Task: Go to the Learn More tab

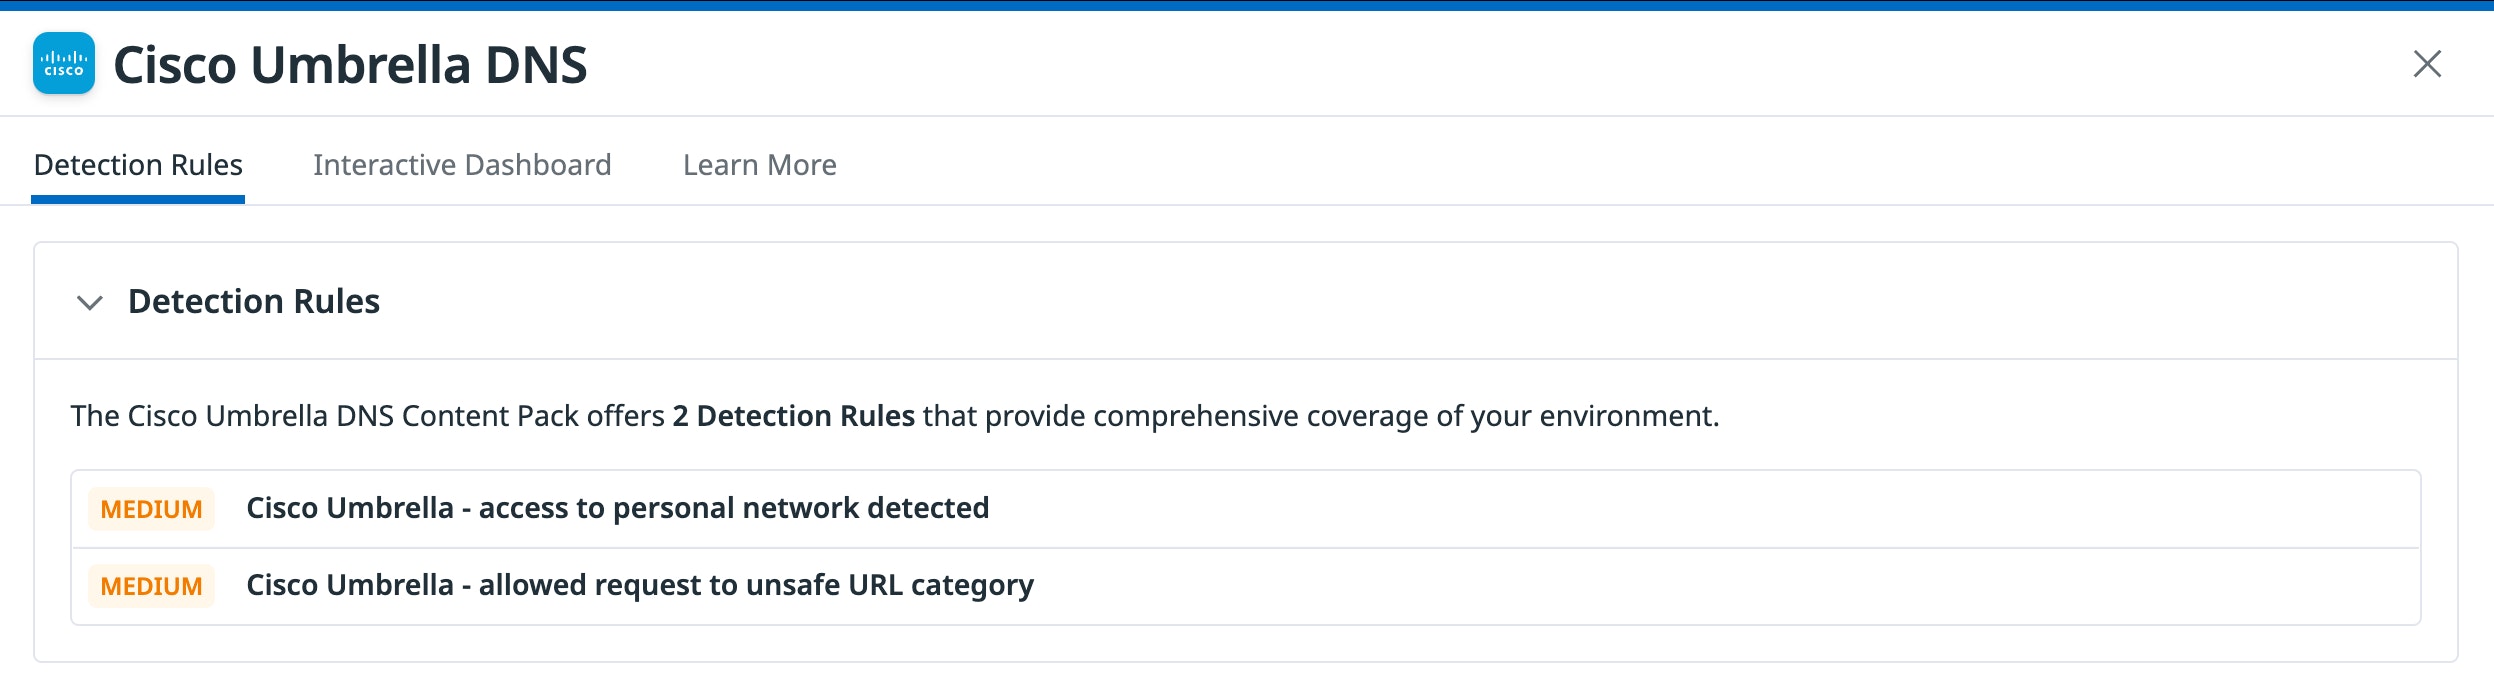Action: (x=760, y=165)
